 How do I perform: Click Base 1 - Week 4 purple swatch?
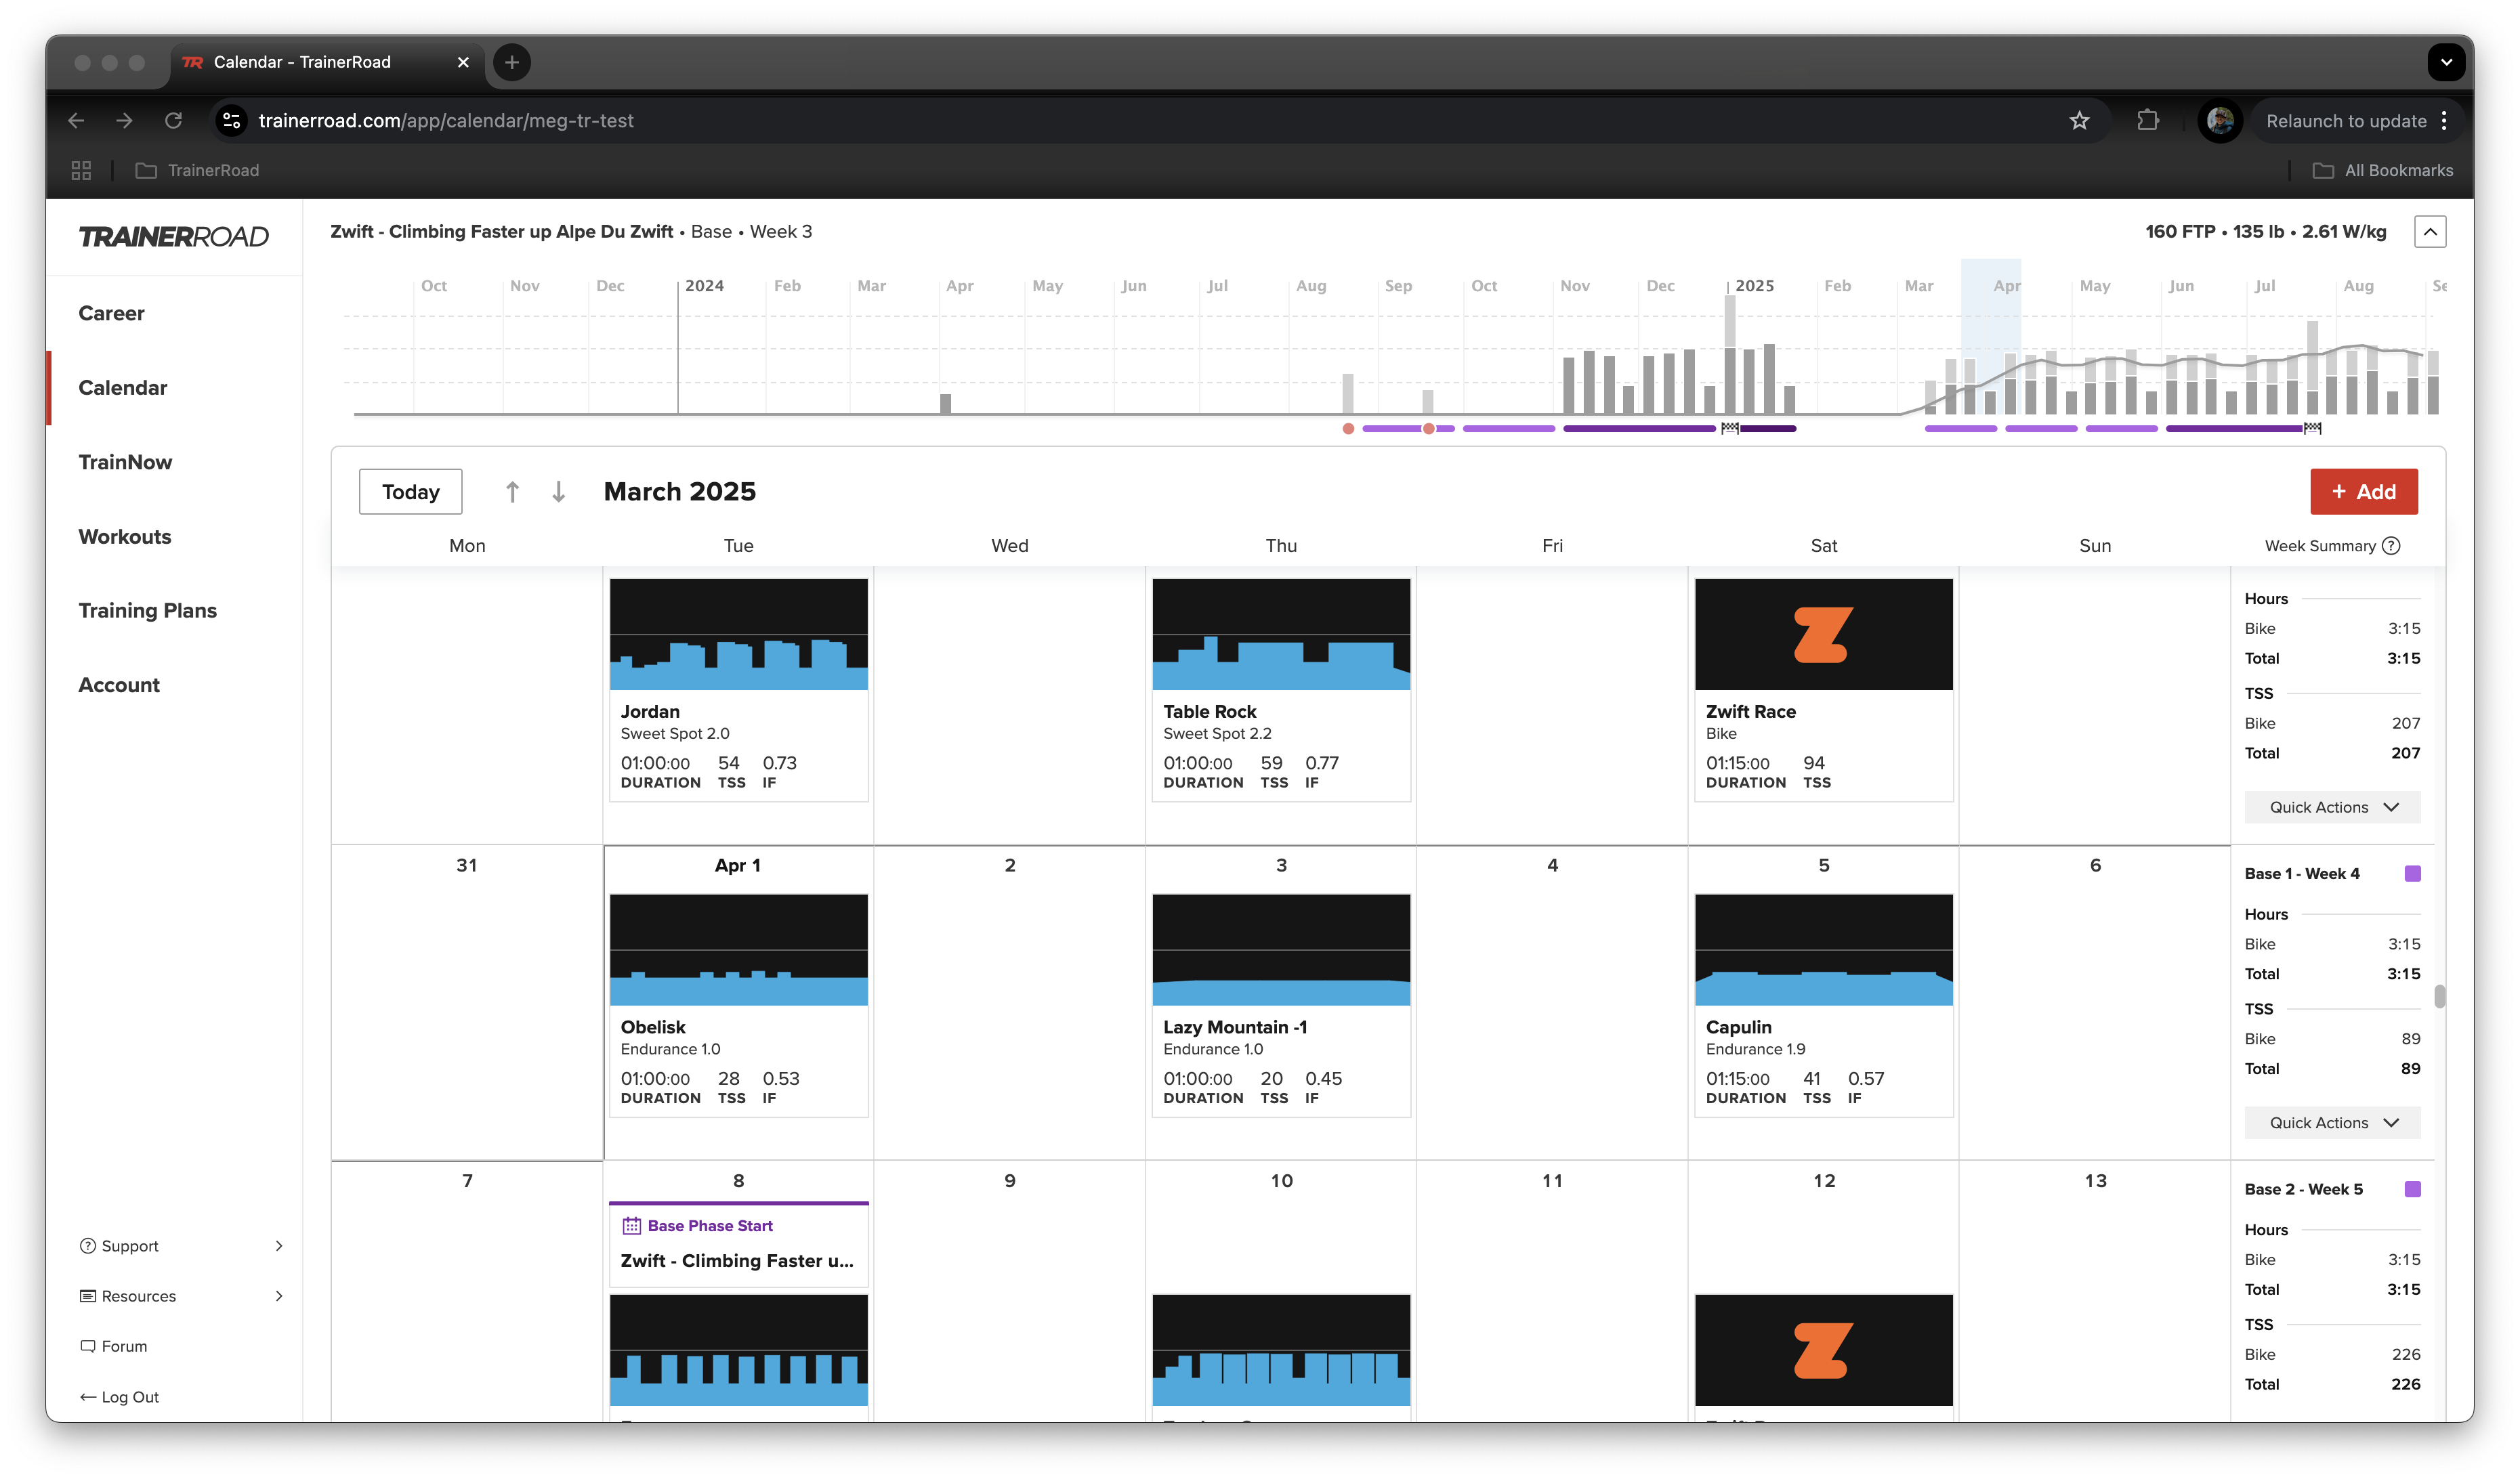(2412, 874)
